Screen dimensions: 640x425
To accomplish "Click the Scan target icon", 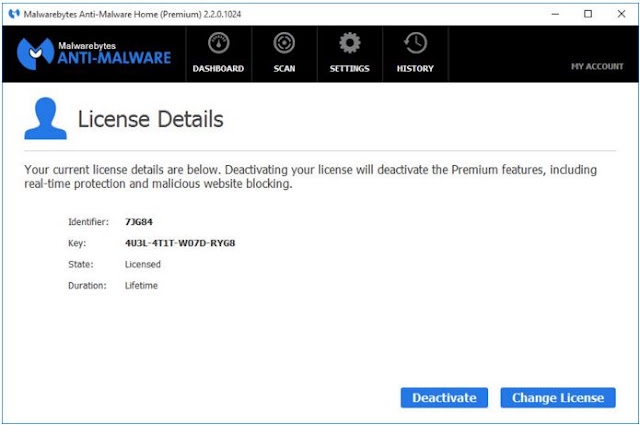I will pyautogui.click(x=284, y=43).
